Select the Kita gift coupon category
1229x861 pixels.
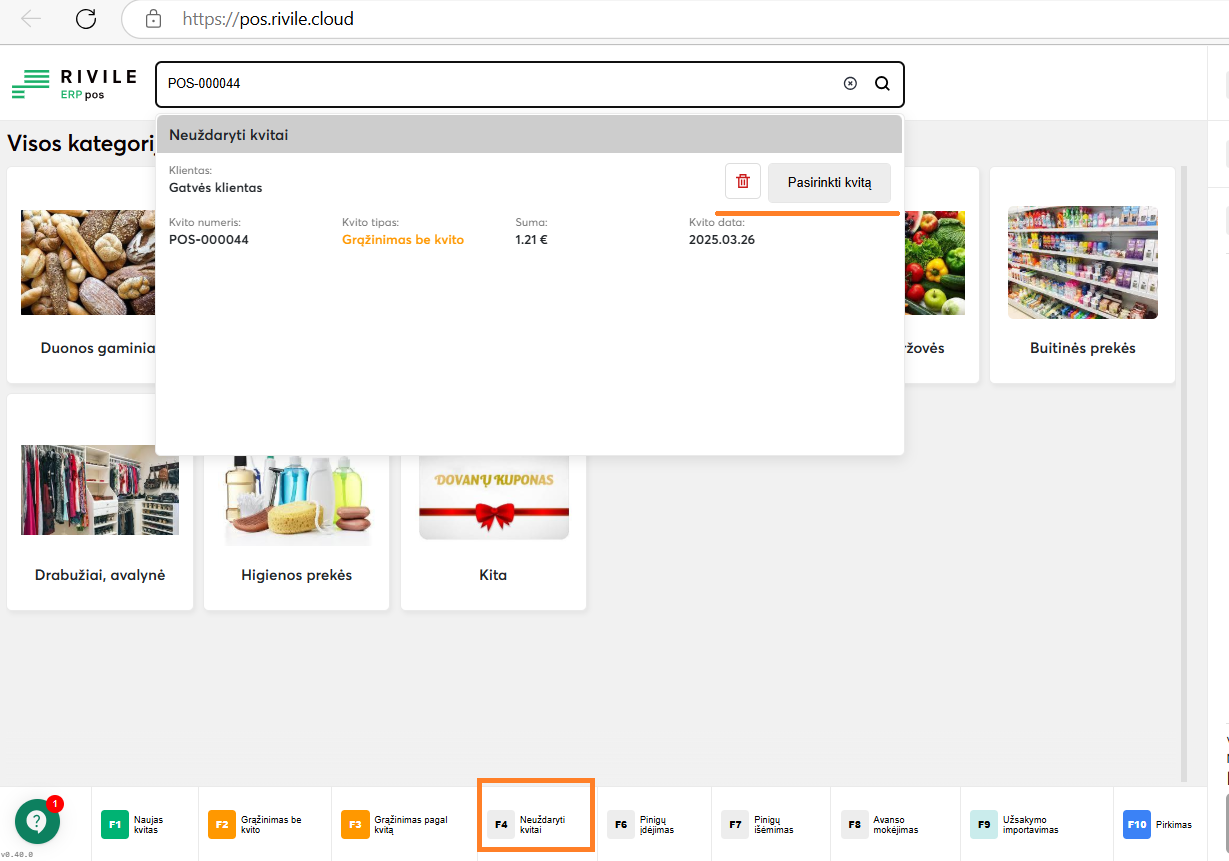pyautogui.click(x=493, y=502)
